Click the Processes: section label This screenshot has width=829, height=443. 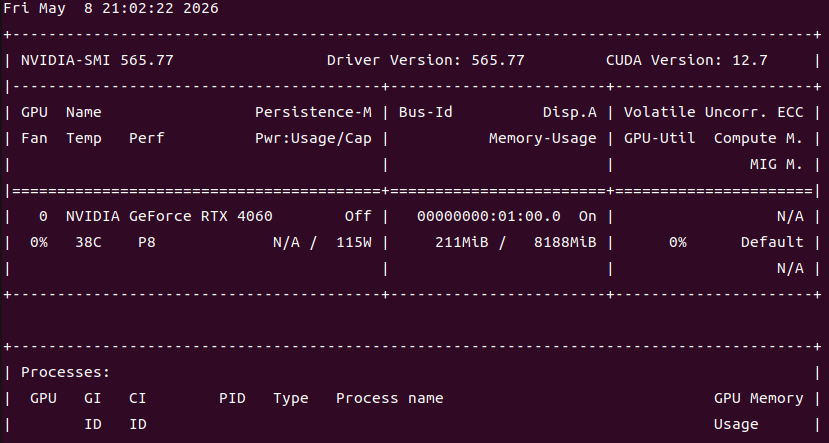click(66, 372)
